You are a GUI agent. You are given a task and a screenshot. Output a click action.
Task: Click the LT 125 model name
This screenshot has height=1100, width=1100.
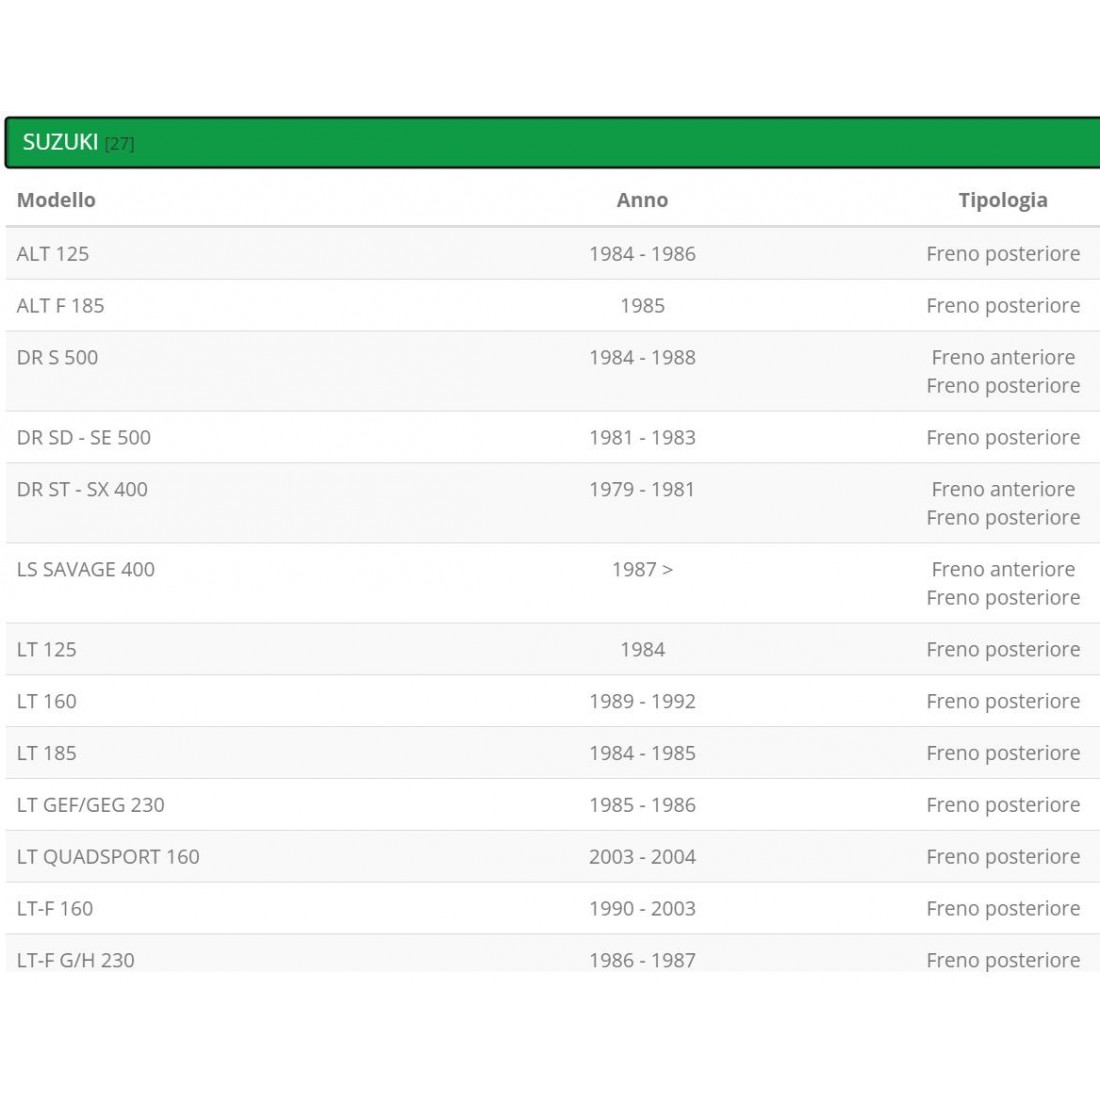tap(47, 650)
